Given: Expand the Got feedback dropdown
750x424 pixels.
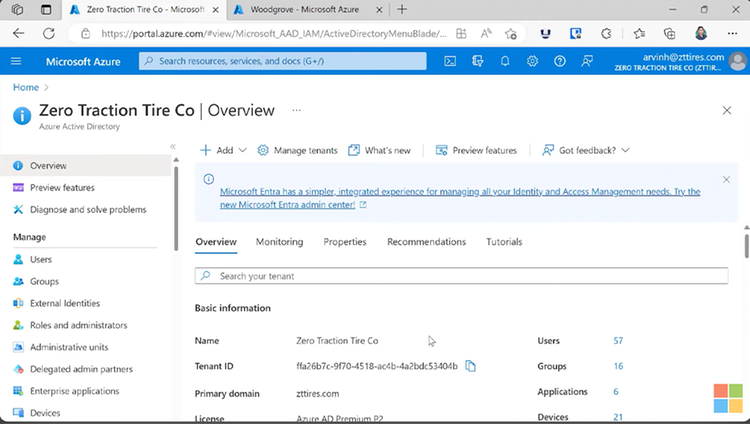Looking at the screenshot, I should coord(585,150).
